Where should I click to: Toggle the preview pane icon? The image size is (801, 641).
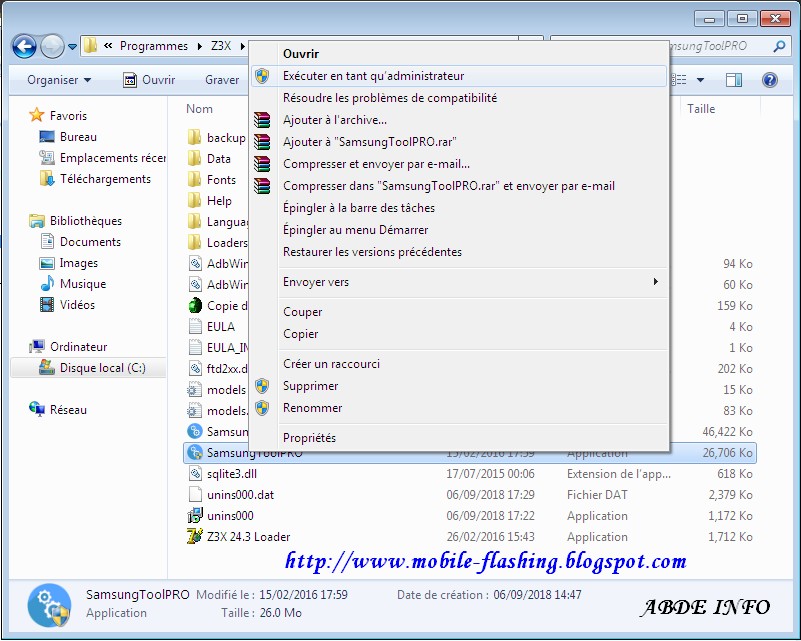click(734, 80)
